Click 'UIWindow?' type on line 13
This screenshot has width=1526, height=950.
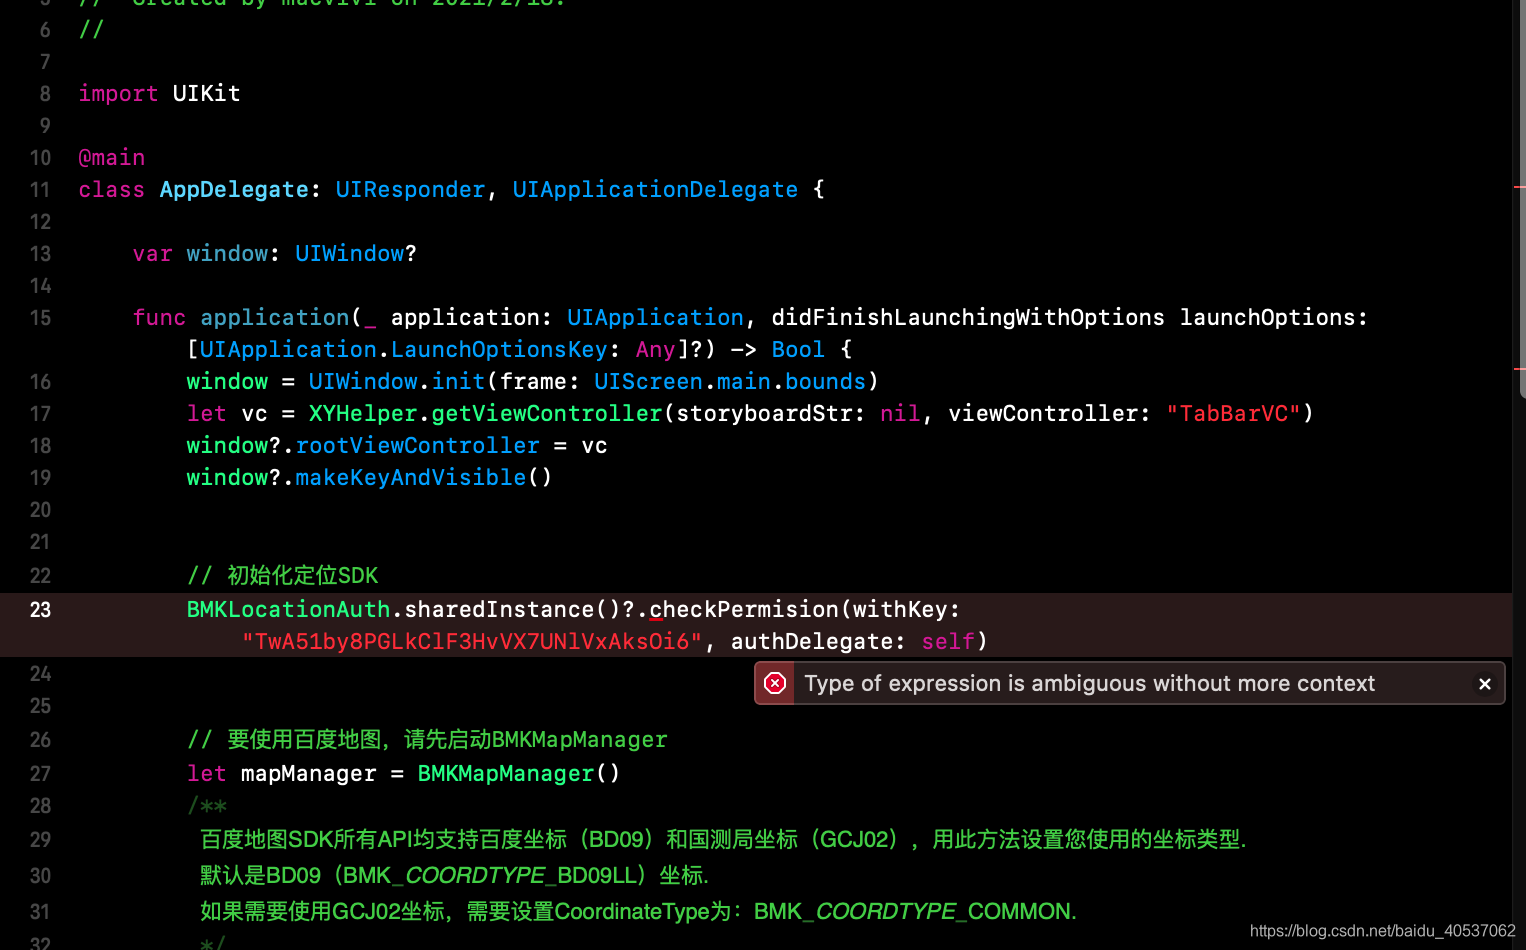pos(356,254)
